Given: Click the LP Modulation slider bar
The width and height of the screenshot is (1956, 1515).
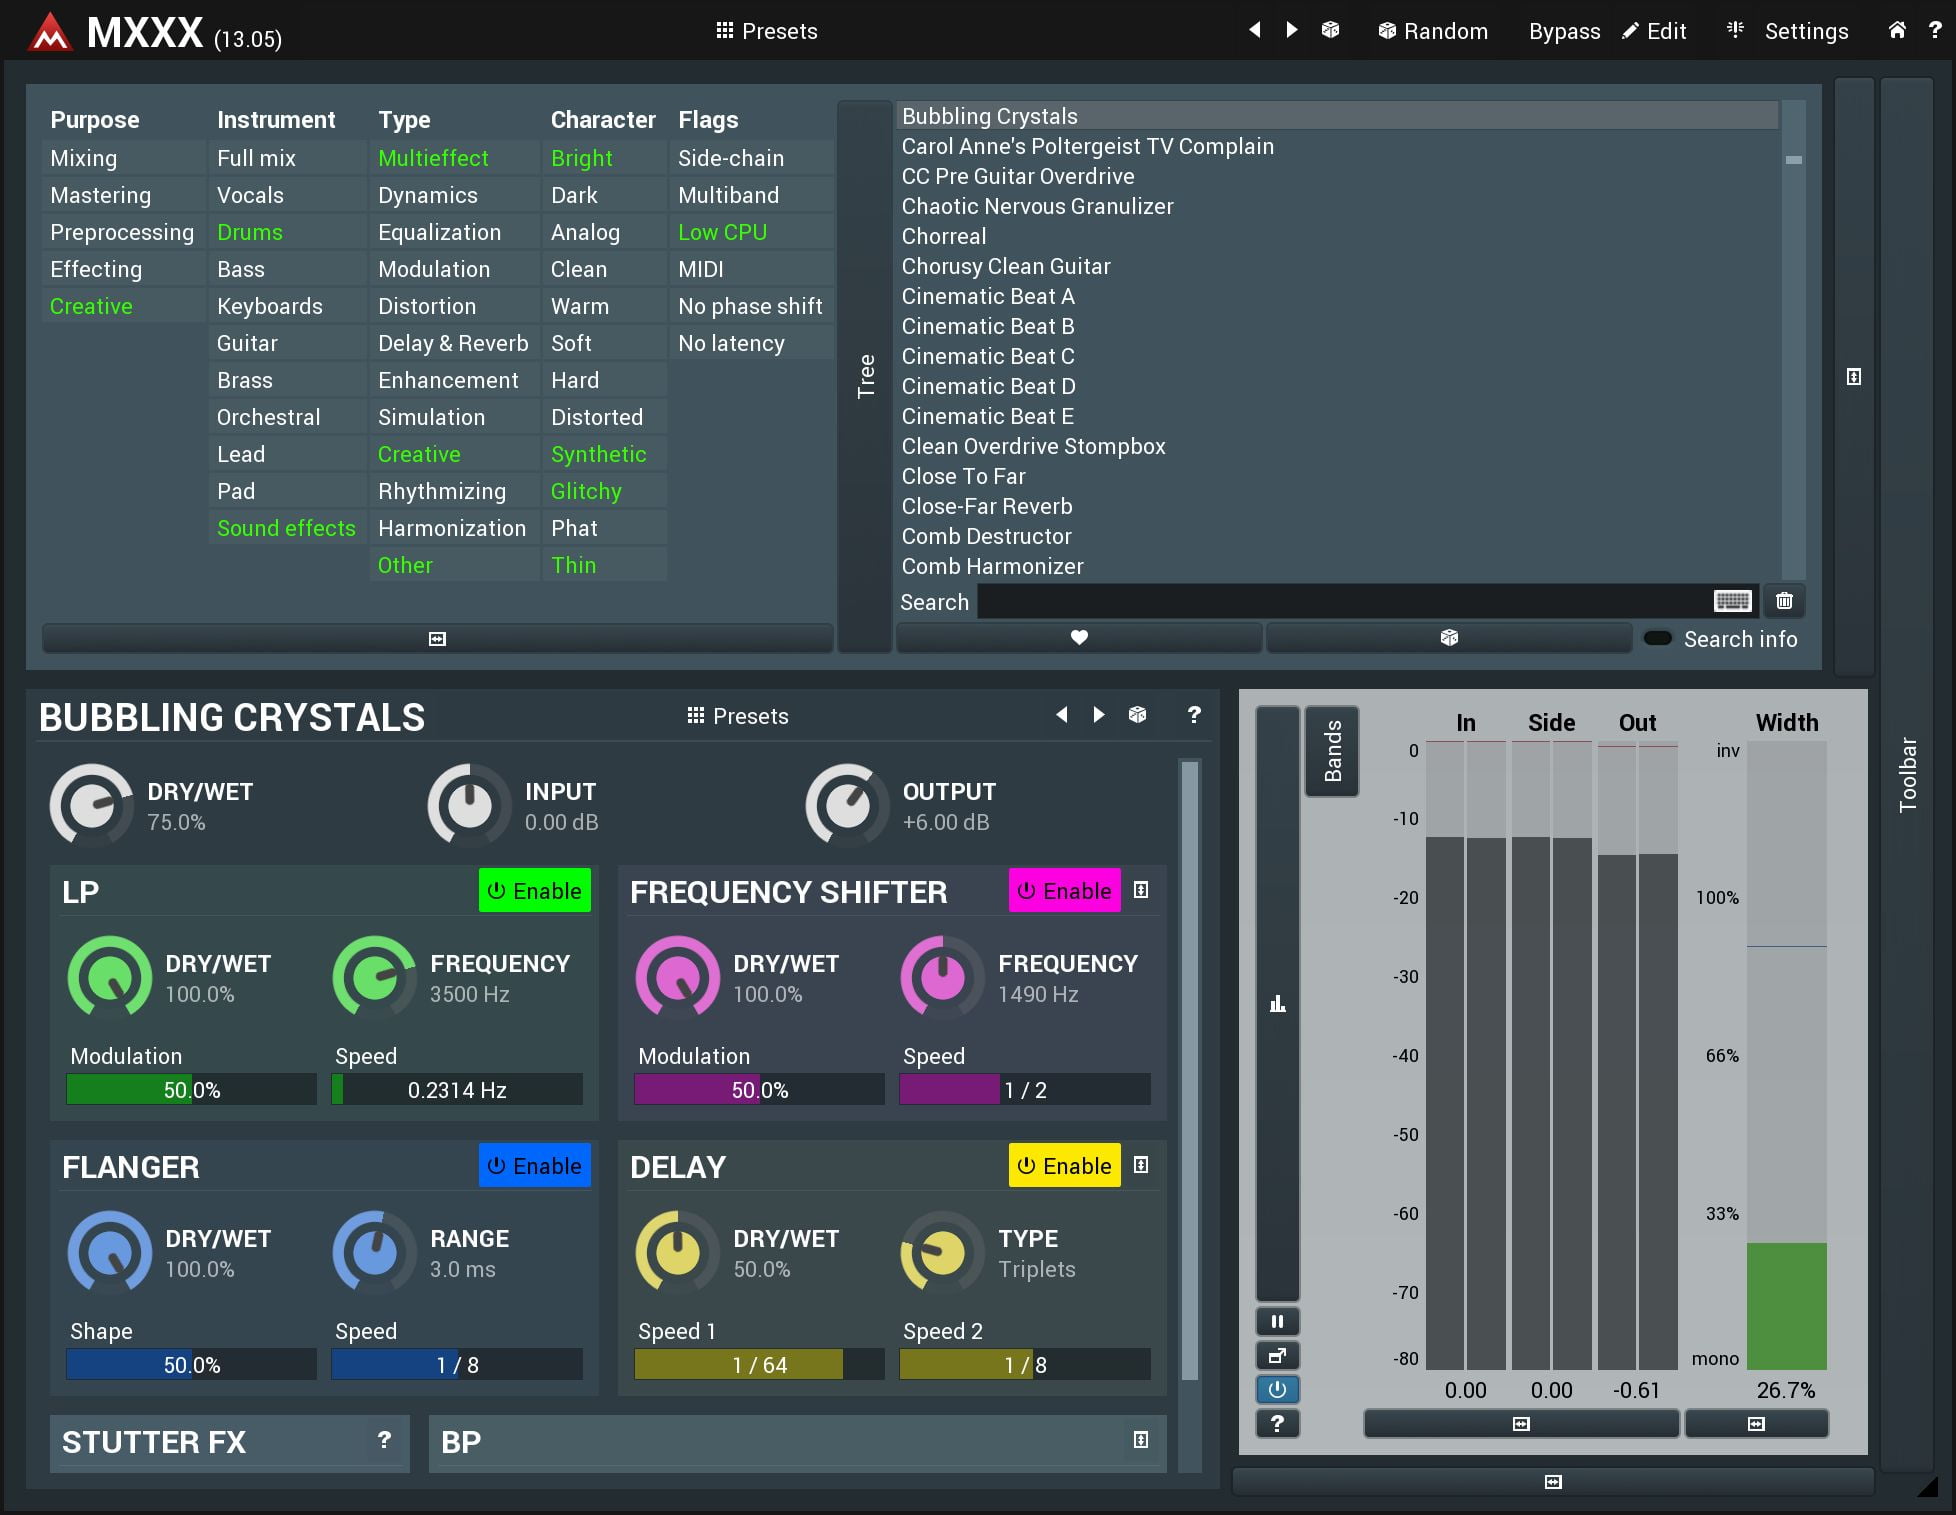Looking at the screenshot, I should (191, 1090).
